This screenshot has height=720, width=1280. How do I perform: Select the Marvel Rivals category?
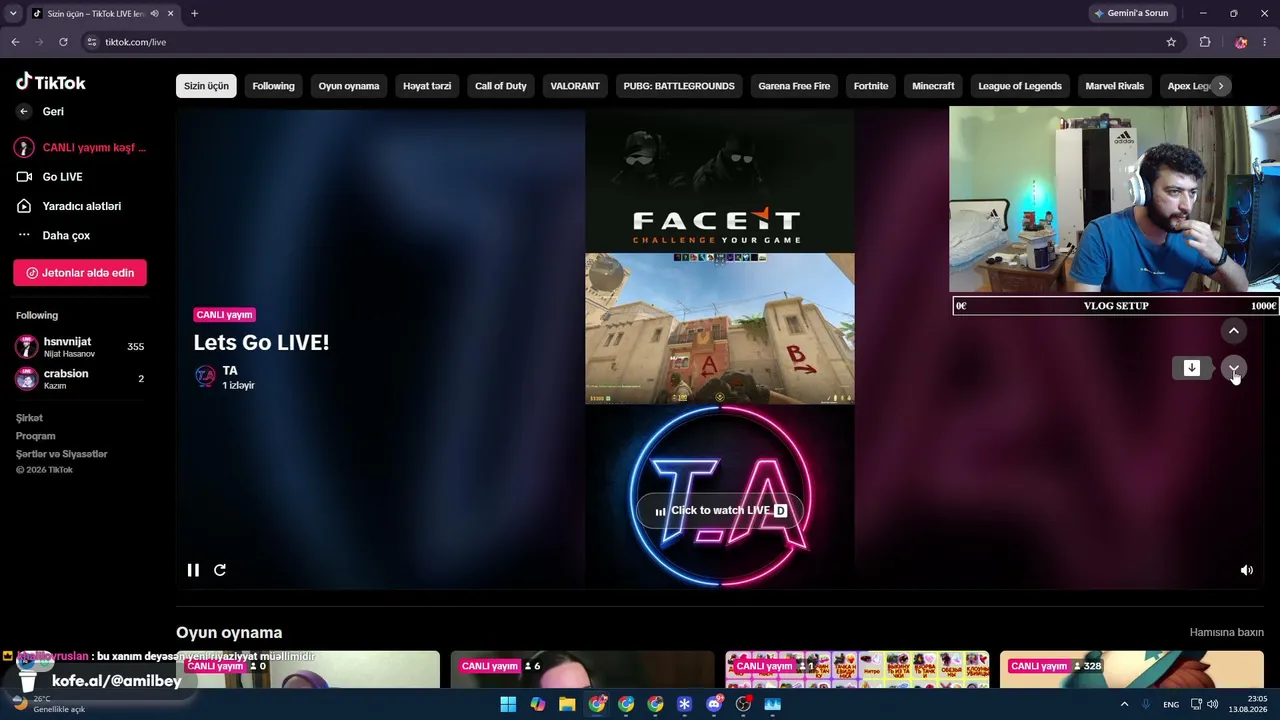coord(1115,86)
